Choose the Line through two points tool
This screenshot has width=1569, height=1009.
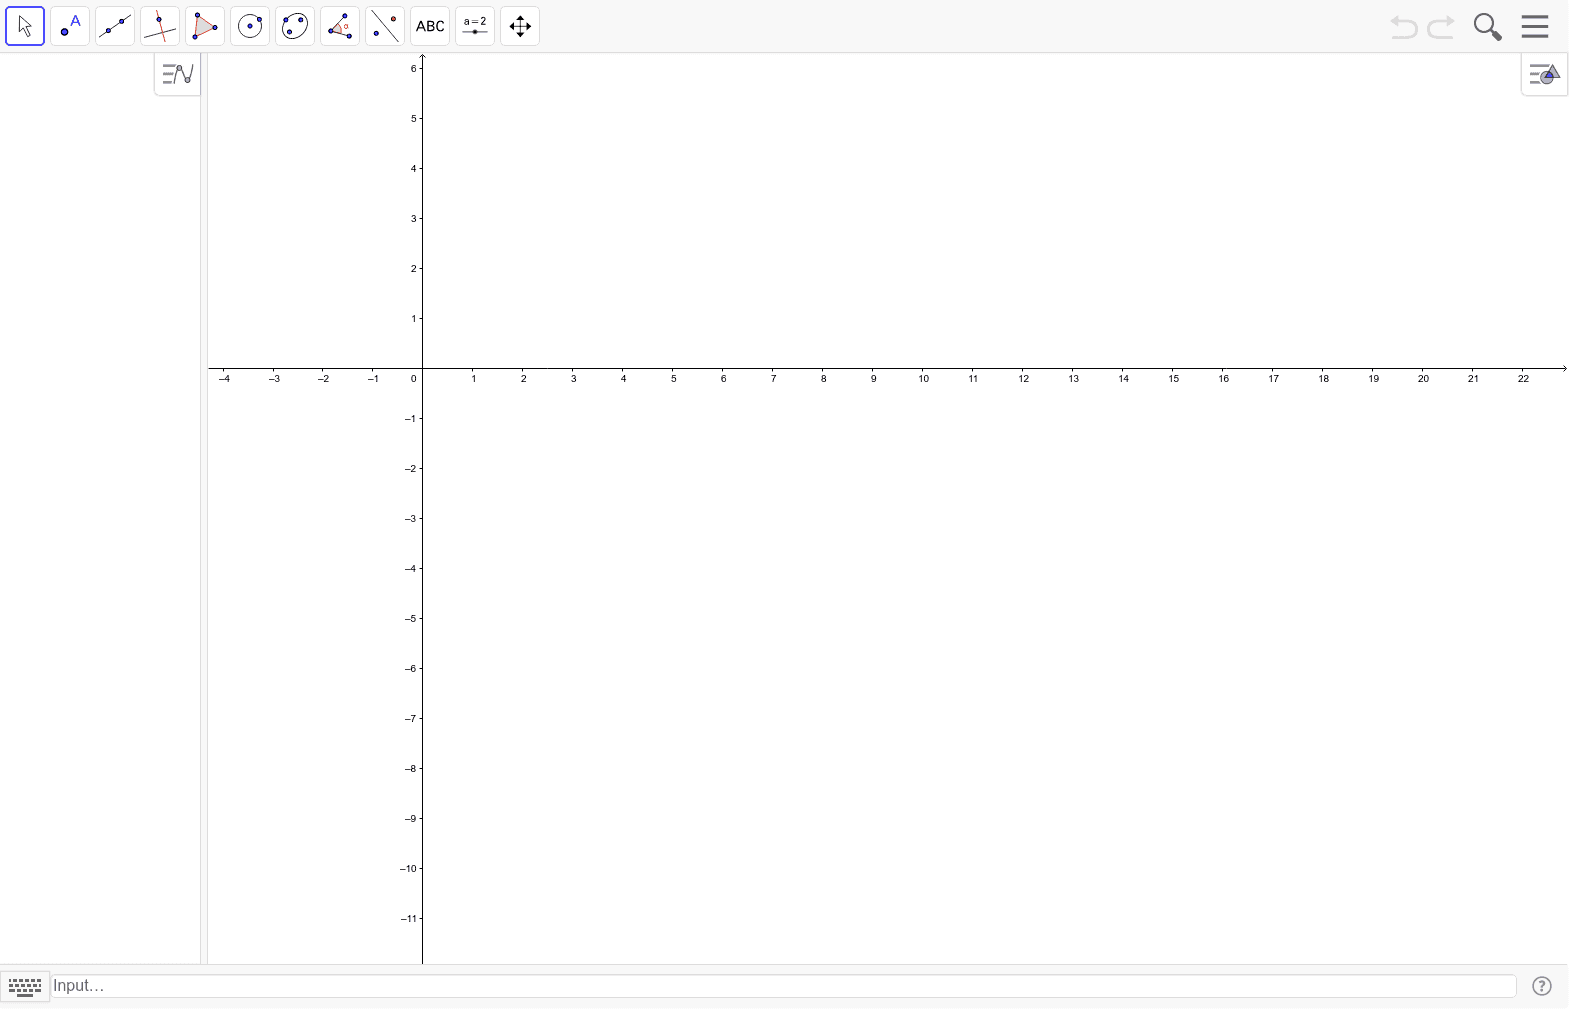click(x=115, y=26)
